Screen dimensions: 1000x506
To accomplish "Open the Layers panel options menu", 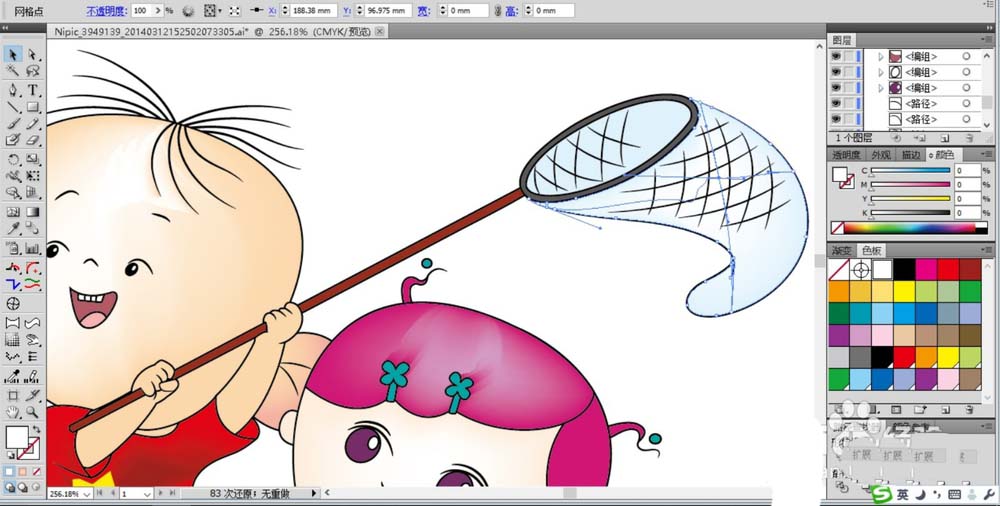I will [987, 40].
